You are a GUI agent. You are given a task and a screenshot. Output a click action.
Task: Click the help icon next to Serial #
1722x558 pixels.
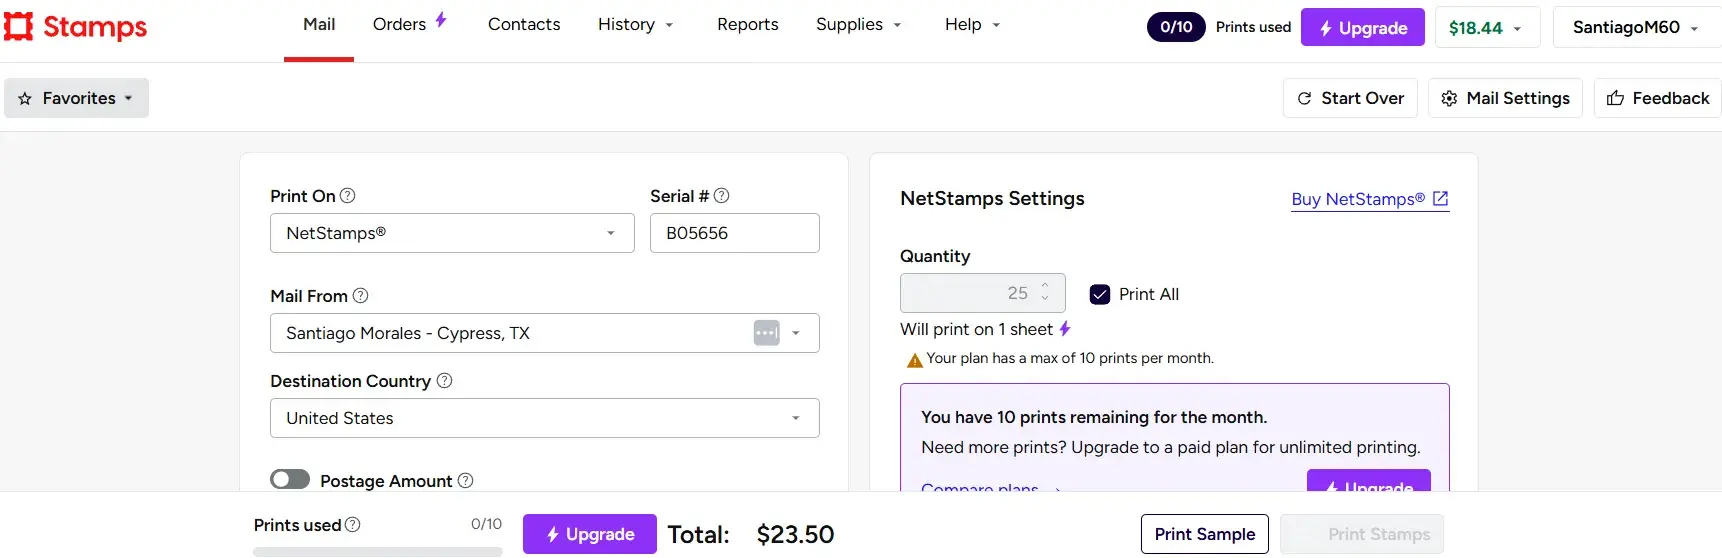click(722, 196)
